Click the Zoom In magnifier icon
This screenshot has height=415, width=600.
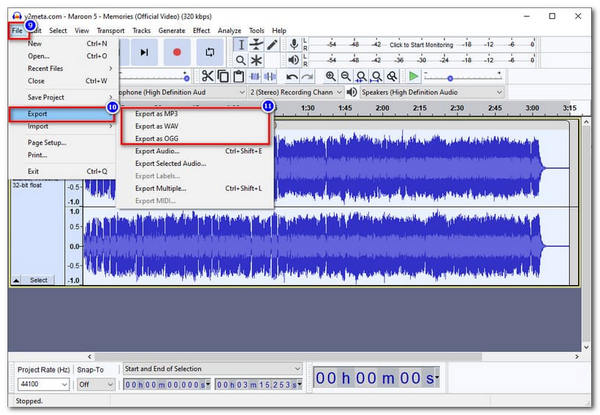click(330, 76)
